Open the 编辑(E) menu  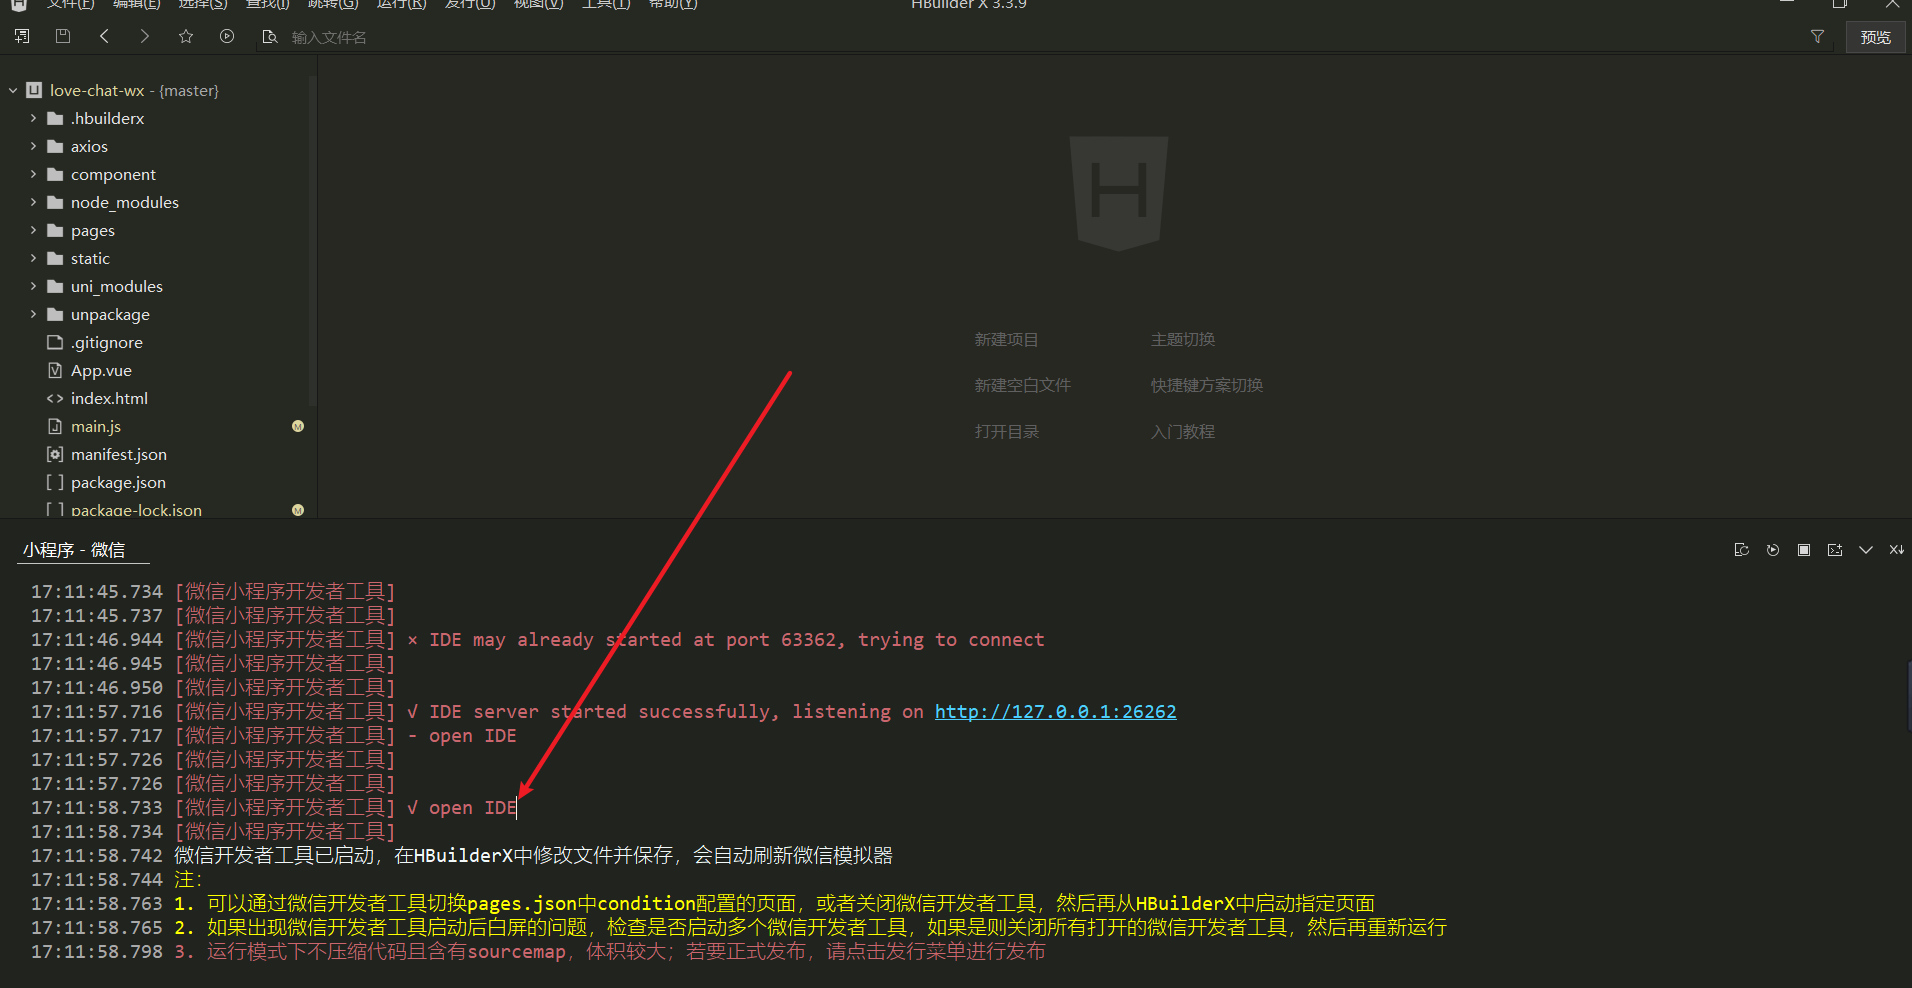click(x=136, y=5)
